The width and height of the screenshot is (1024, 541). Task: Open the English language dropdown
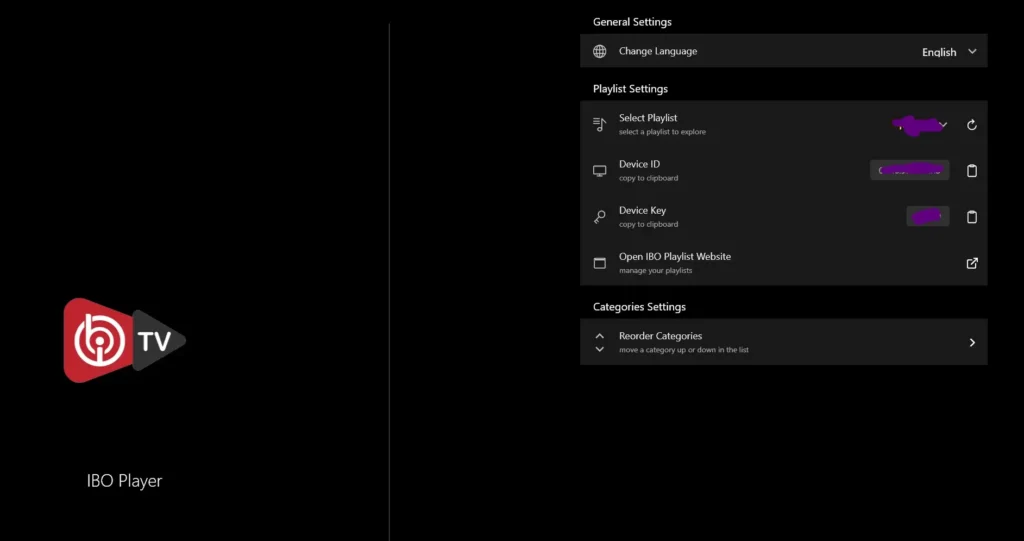click(x=949, y=52)
